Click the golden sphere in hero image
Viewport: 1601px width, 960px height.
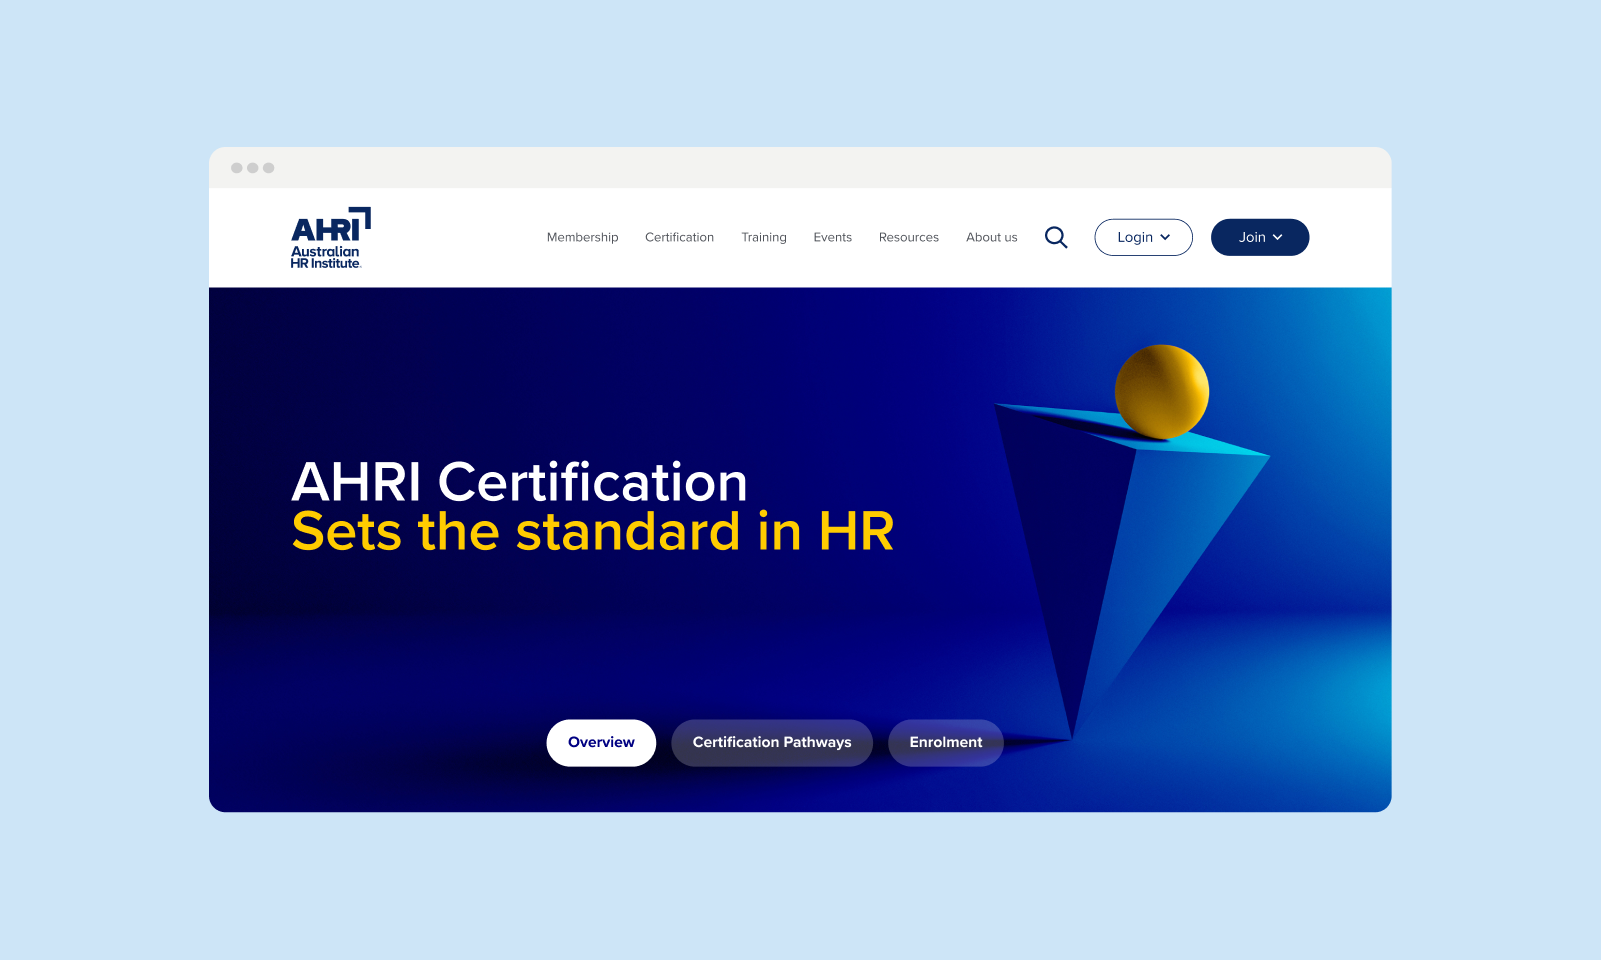point(1161,391)
